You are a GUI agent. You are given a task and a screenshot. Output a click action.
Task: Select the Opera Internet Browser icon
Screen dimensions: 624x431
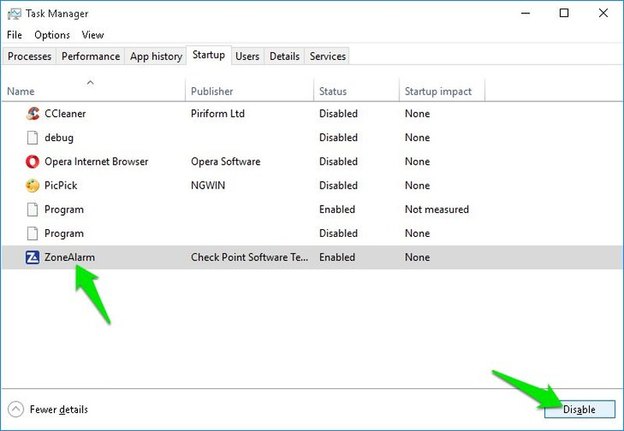pos(33,161)
